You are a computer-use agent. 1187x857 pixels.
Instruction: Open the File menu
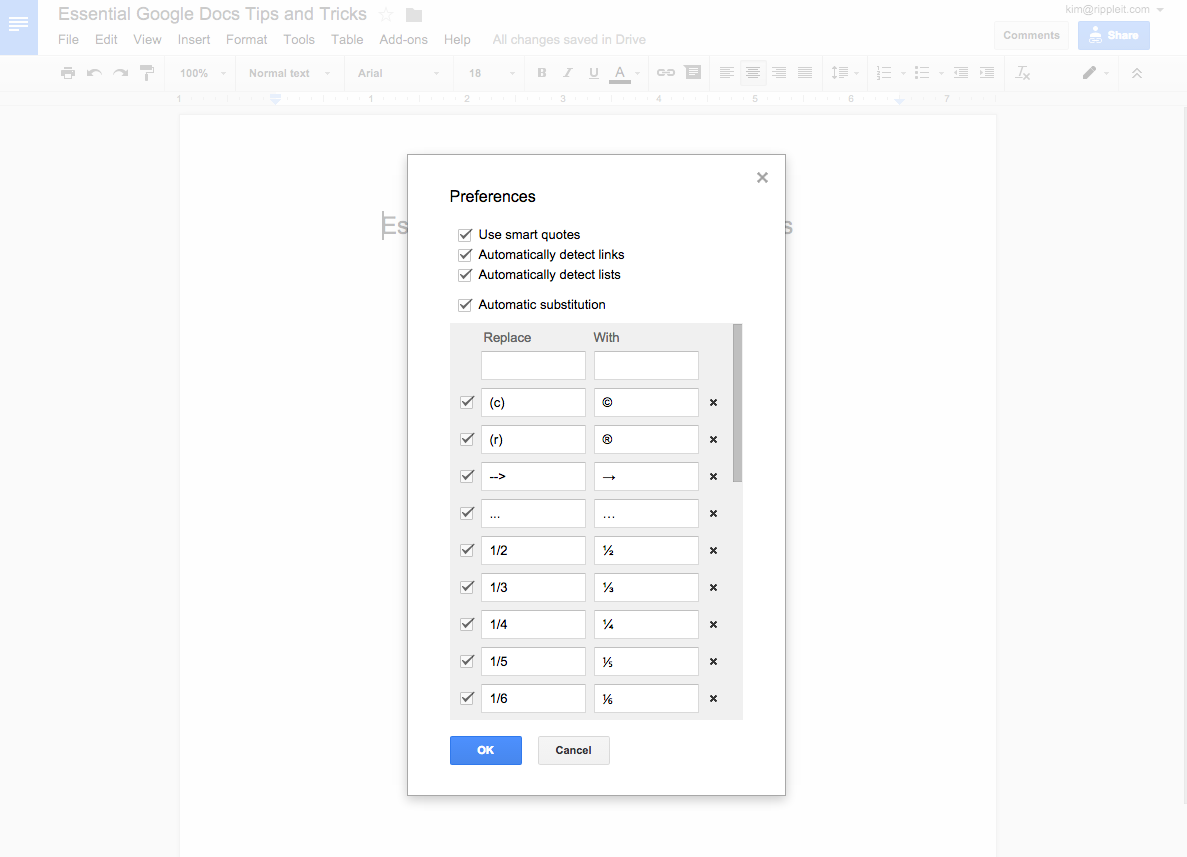click(x=68, y=39)
